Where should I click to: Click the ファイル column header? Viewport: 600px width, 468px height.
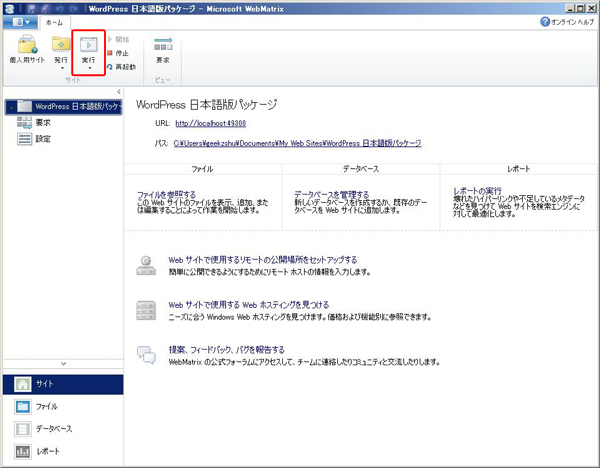tap(202, 169)
